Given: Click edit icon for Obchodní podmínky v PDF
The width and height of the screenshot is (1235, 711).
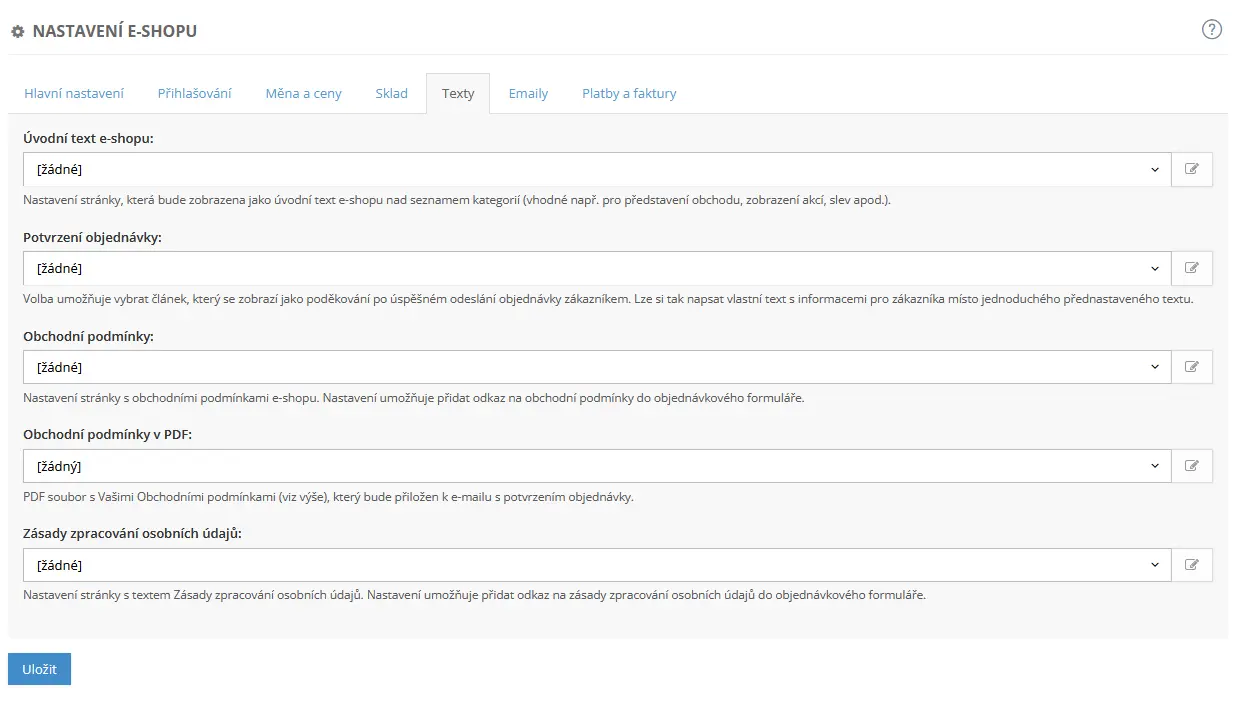Looking at the screenshot, I should [x=1192, y=466].
